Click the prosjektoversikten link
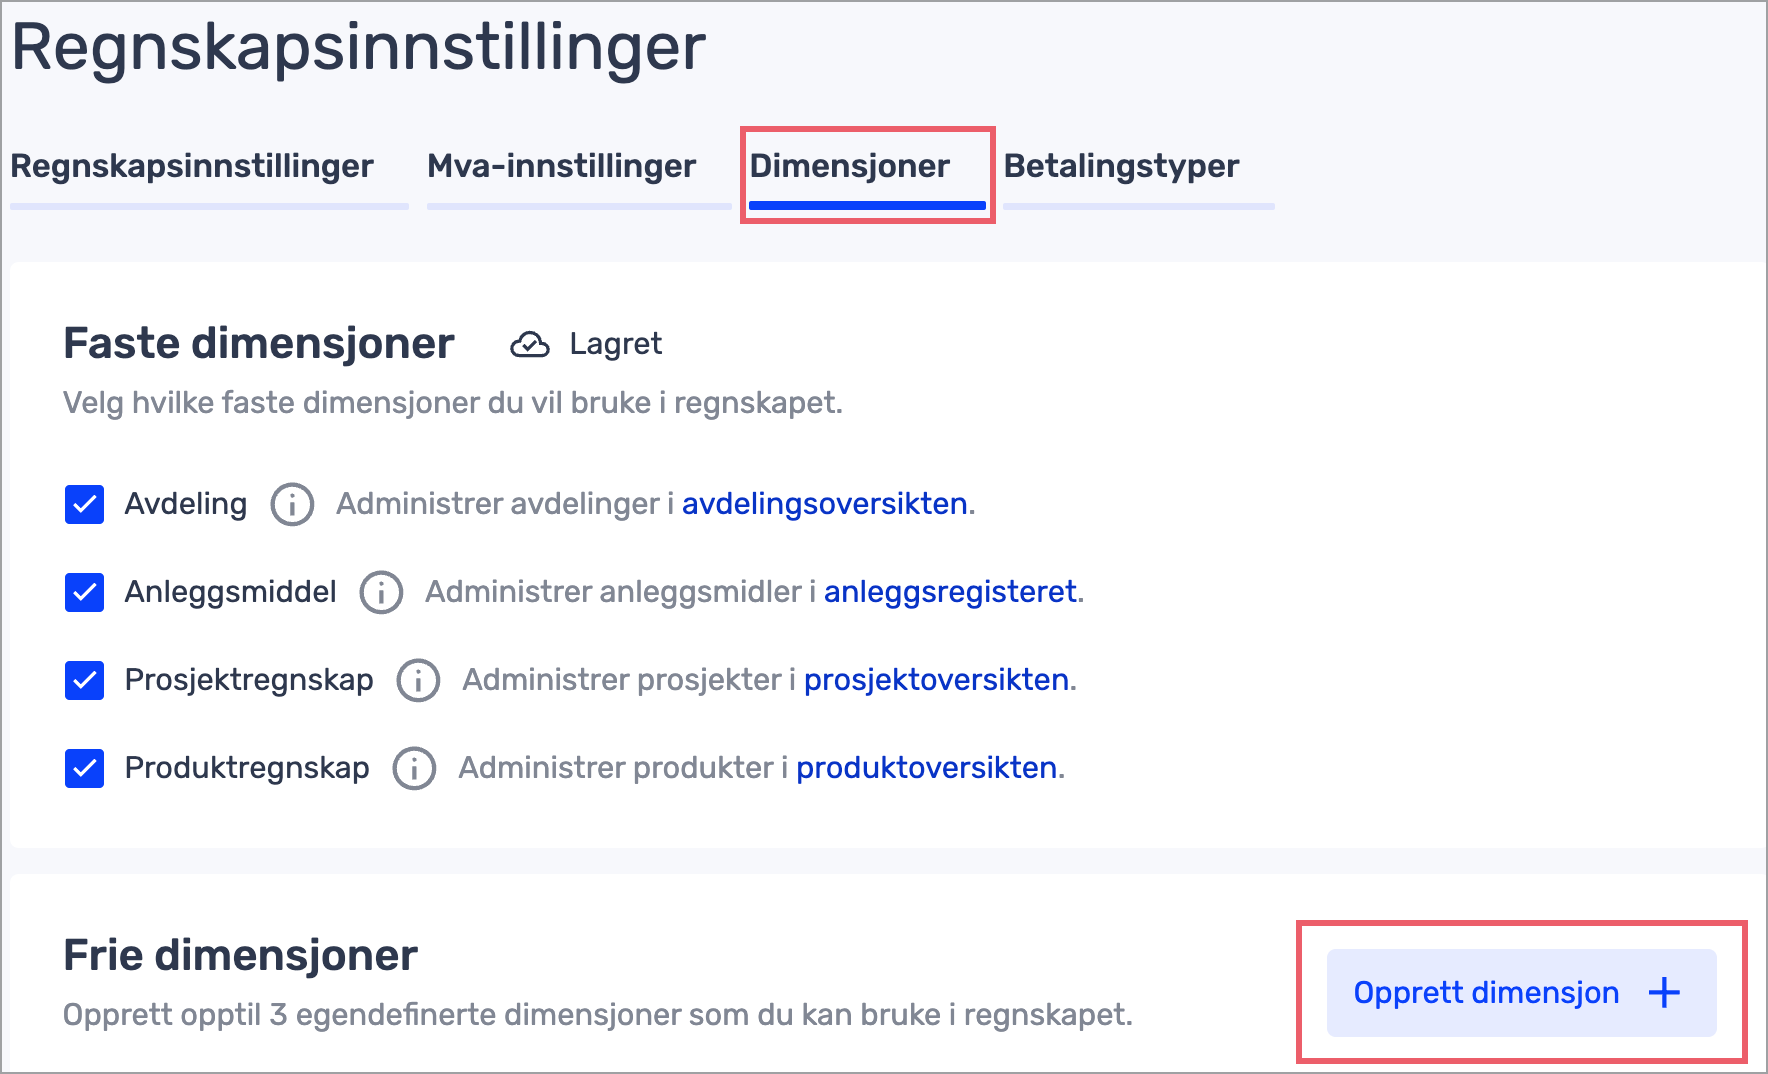The image size is (1768, 1074). tap(936, 680)
